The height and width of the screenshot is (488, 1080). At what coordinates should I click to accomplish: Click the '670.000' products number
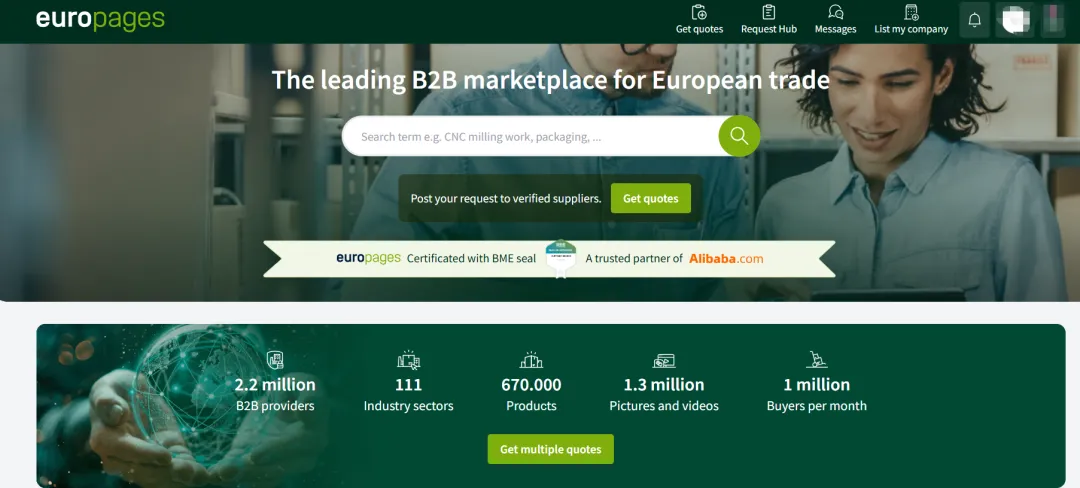[x=531, y=384]
